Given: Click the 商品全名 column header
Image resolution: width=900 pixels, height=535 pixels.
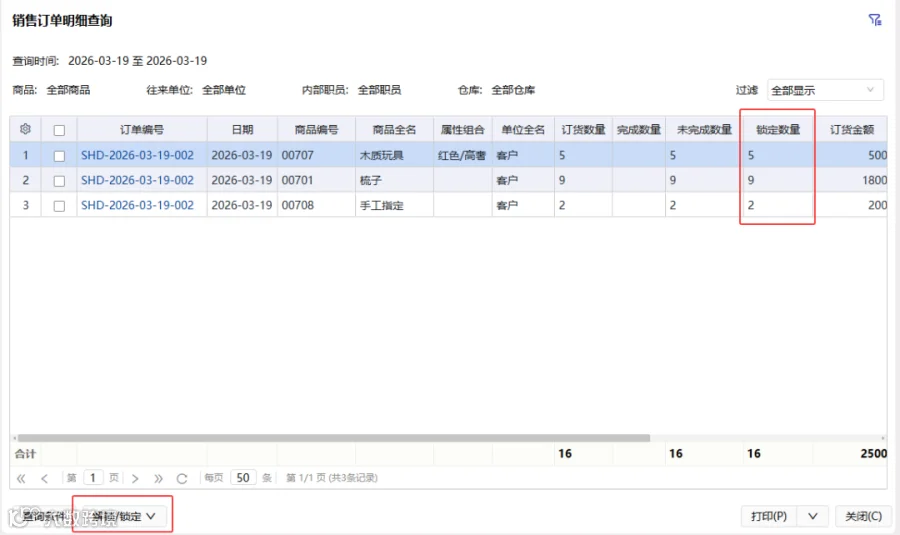Looking at the screenshot, I should point(394,130).
